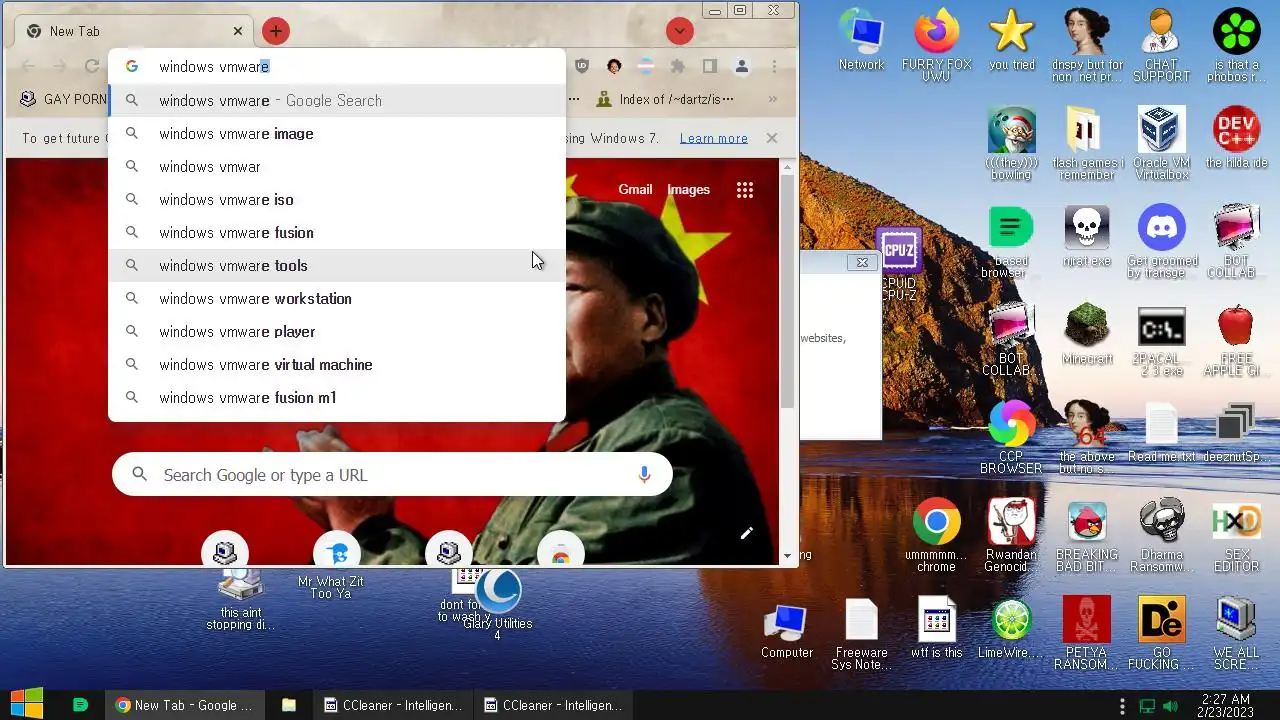Customize this page with pencil button
The image size is (1280, 720).
(x=746, y=533)
